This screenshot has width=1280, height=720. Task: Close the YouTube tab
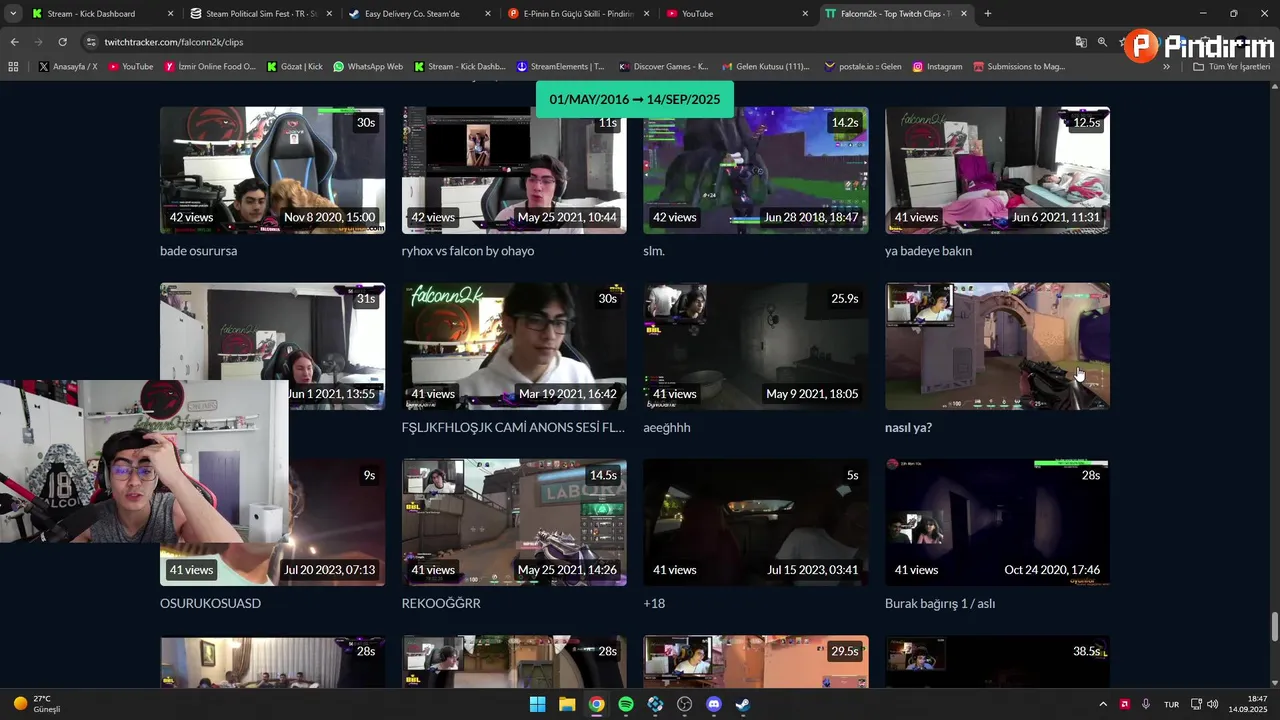(x=805, y=14)
